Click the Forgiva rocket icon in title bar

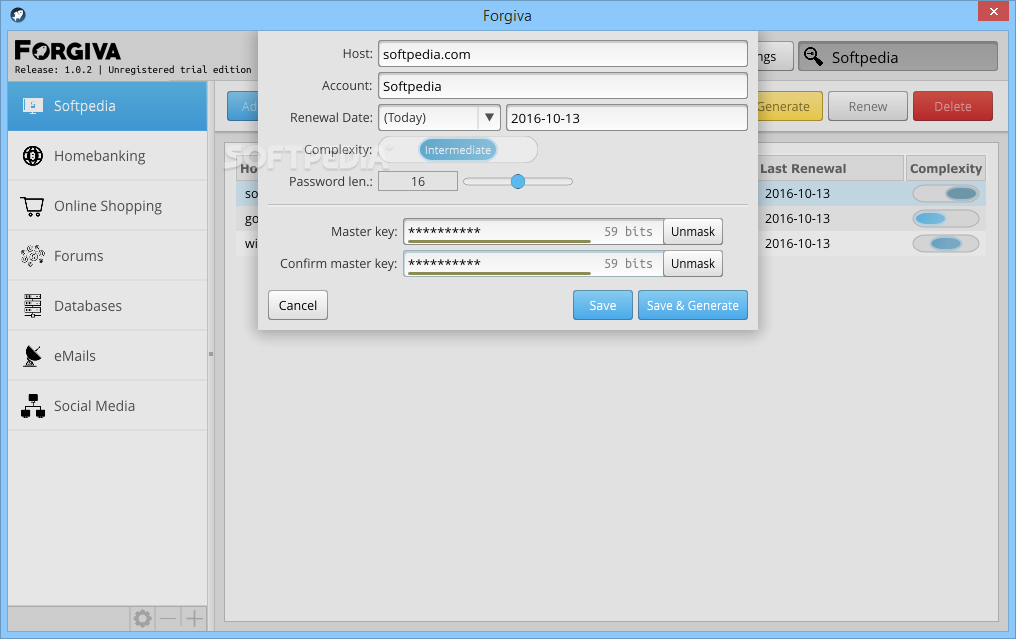click(18, 14)
